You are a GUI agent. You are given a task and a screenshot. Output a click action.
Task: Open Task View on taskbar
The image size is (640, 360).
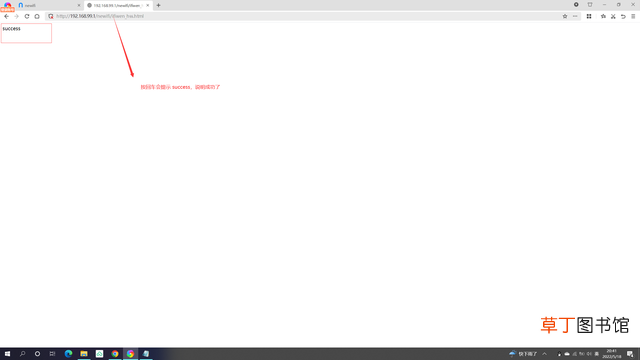pos(52,354)
